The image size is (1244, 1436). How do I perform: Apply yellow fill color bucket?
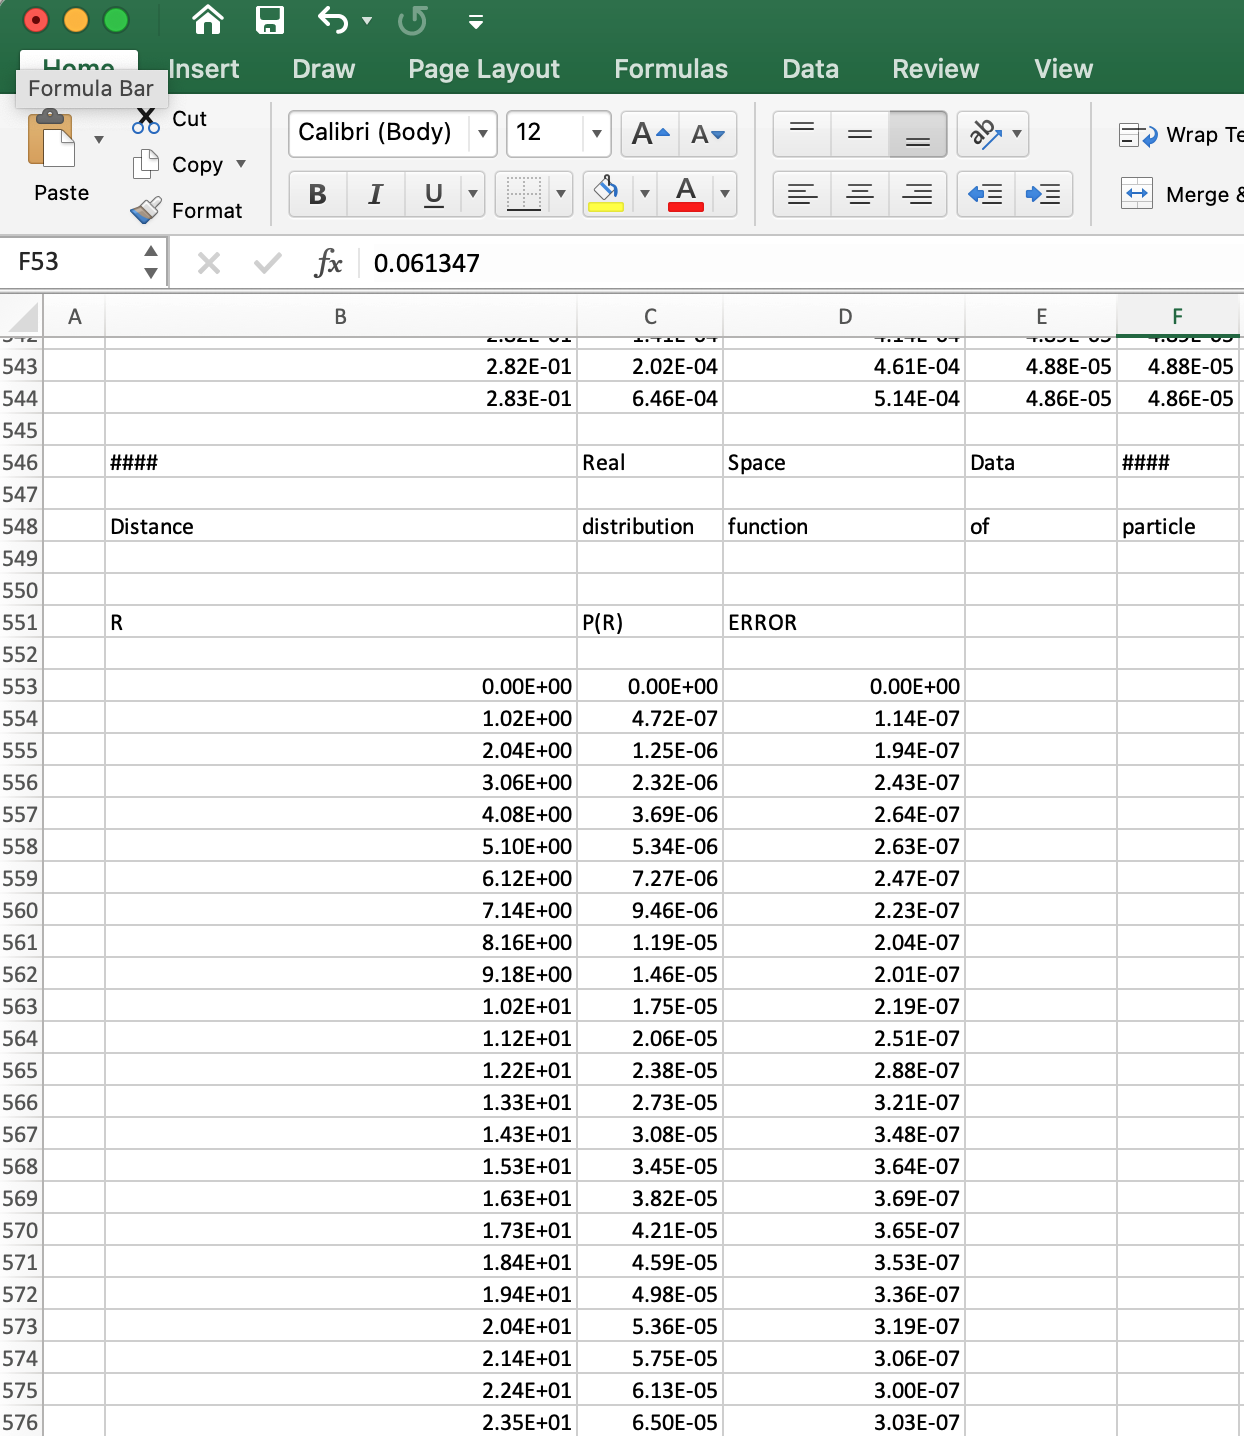click(606, 194)
